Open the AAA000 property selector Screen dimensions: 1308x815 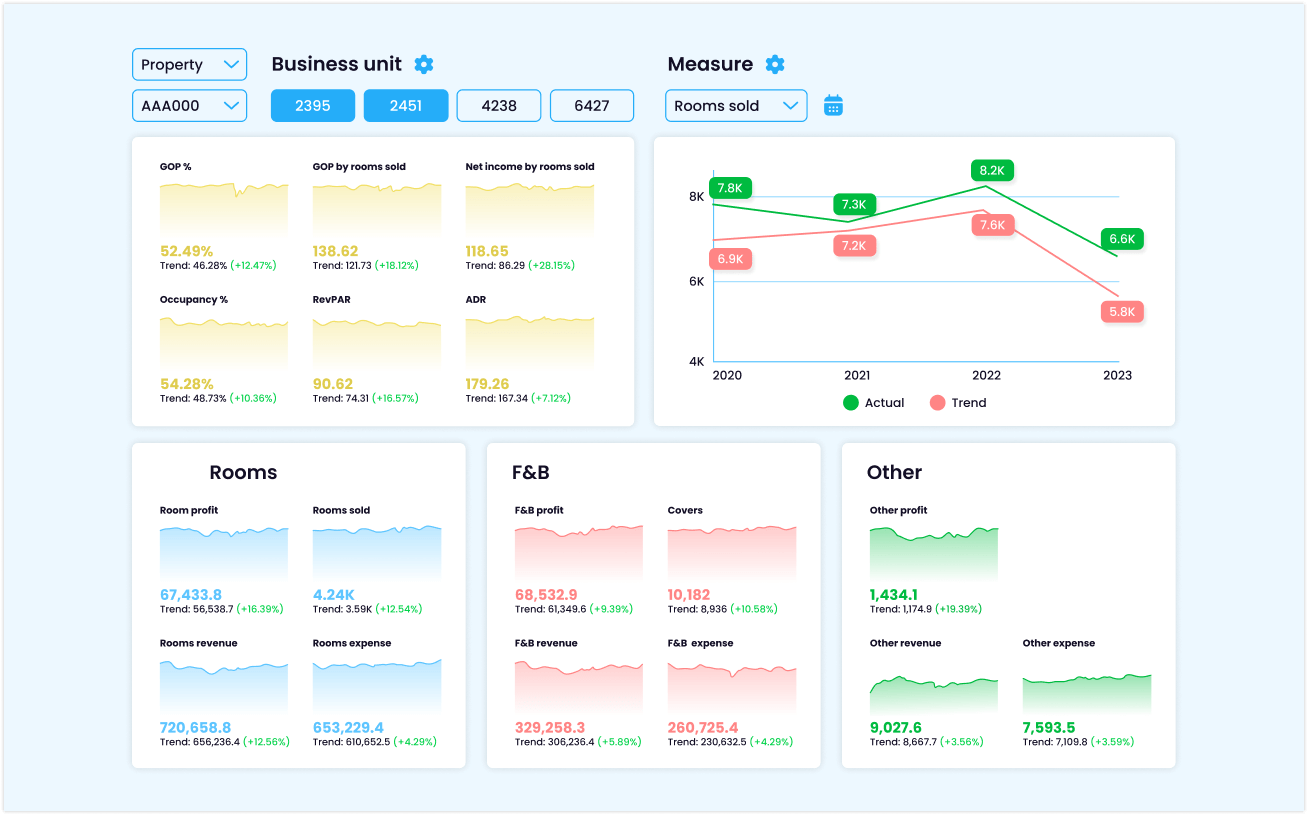(189, 106)
